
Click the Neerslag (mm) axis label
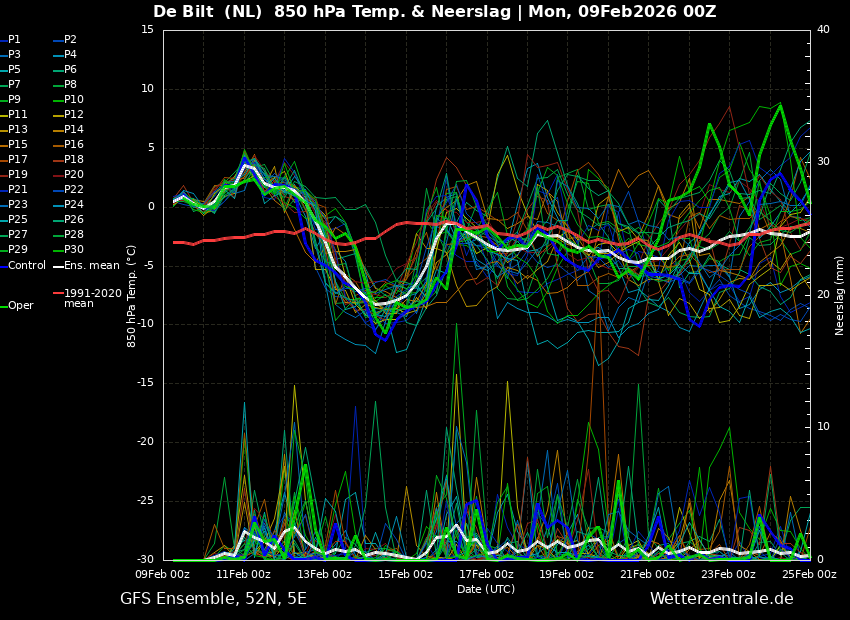pyautogui.click(x=840, y=295)
